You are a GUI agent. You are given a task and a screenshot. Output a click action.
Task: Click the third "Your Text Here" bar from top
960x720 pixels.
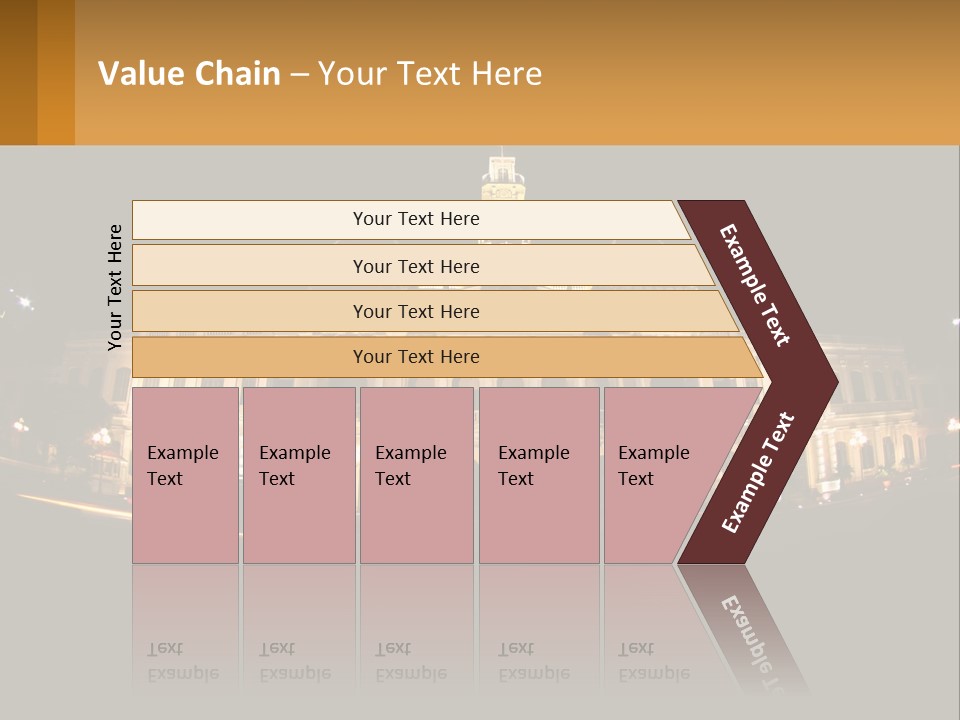click(415, 311)
